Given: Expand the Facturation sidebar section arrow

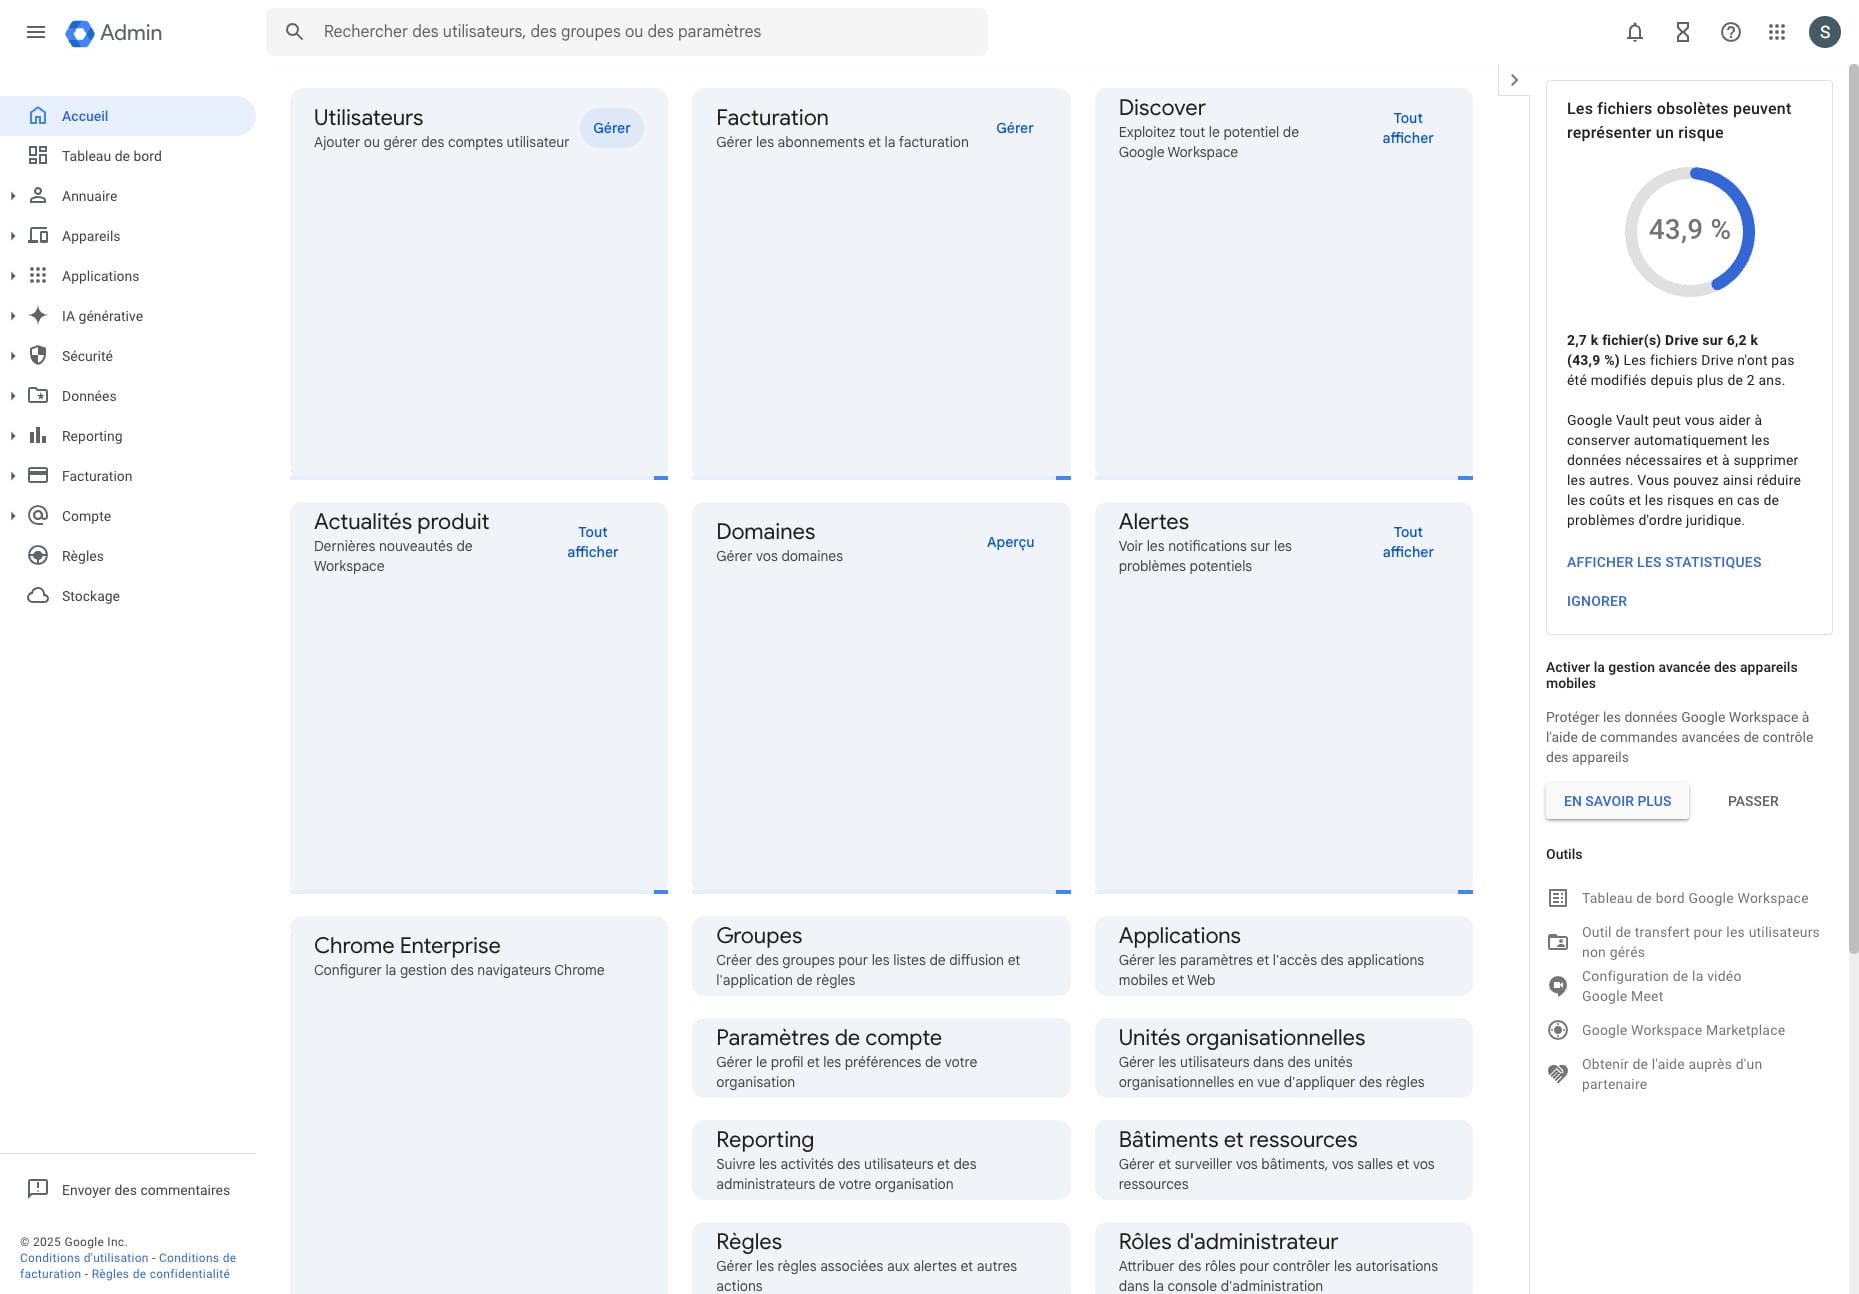Looking at the screenshot, I should [x=13, y=476].
